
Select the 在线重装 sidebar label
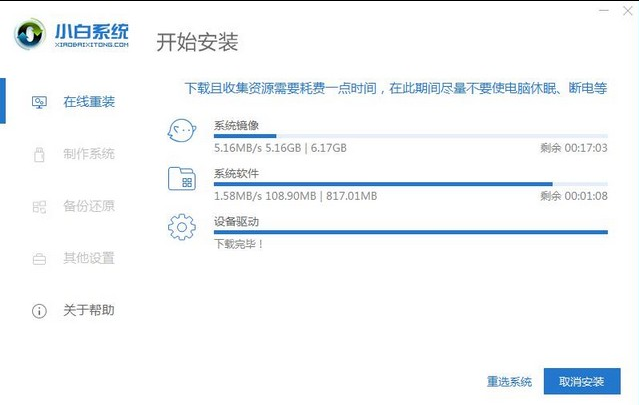point(89,102)
